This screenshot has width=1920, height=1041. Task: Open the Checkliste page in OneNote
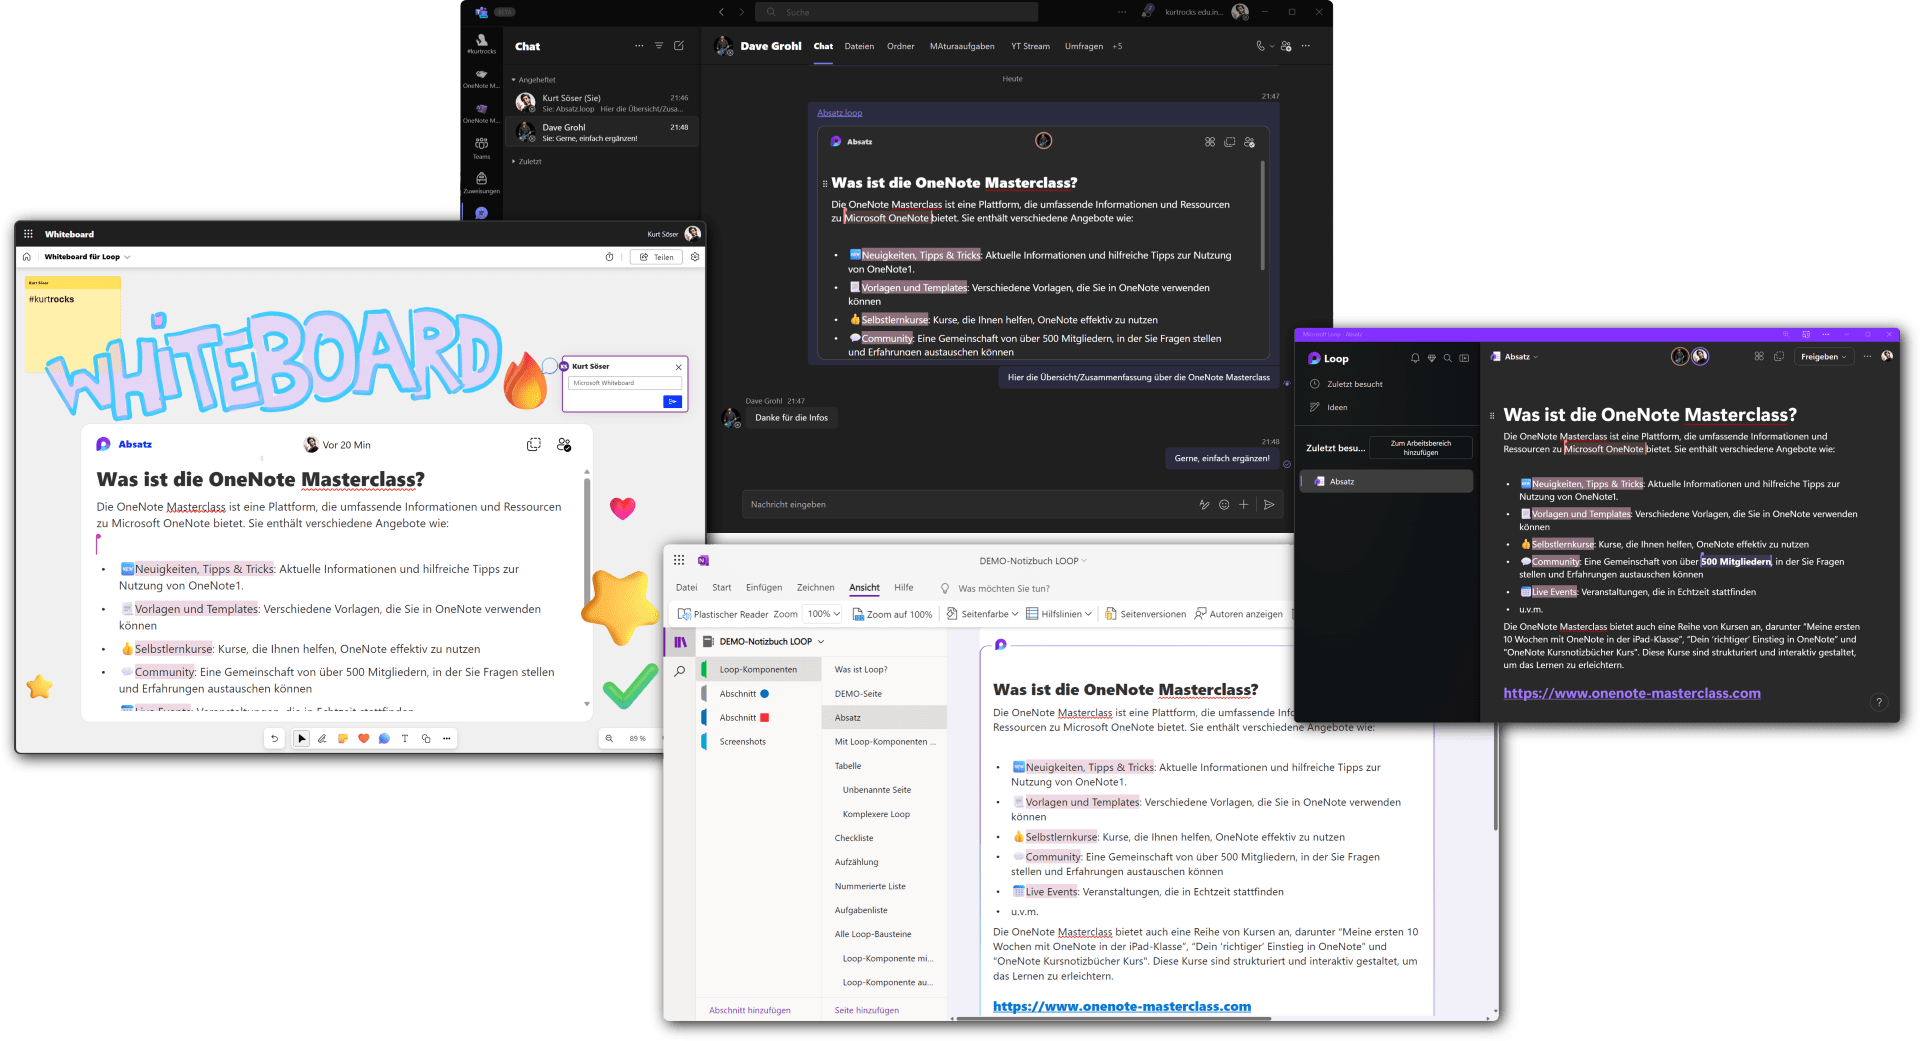click(x=854, y=838)
